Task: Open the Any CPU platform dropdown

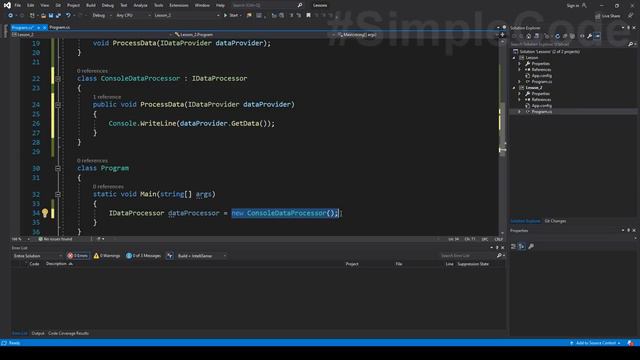Action: 133,15
